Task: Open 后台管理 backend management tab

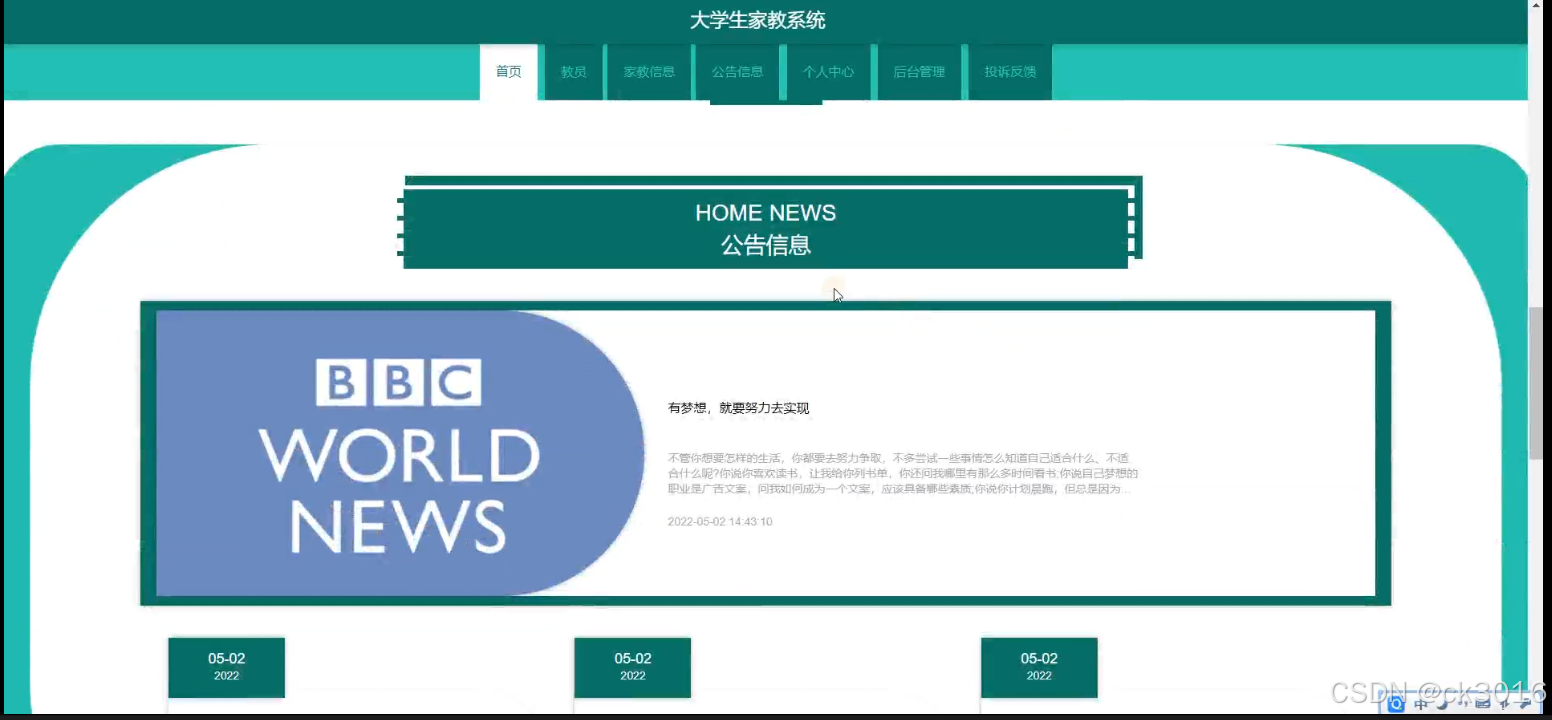Action: pos(919,72)
